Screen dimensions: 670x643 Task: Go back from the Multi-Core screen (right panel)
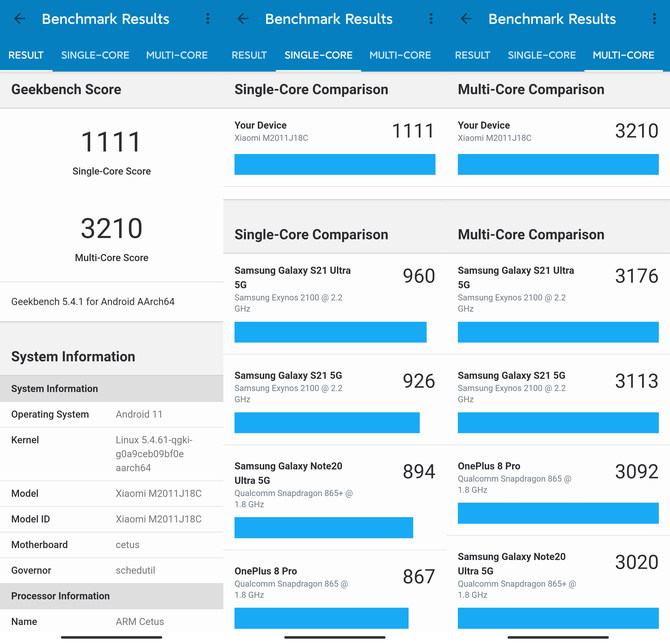pos(466,19)
